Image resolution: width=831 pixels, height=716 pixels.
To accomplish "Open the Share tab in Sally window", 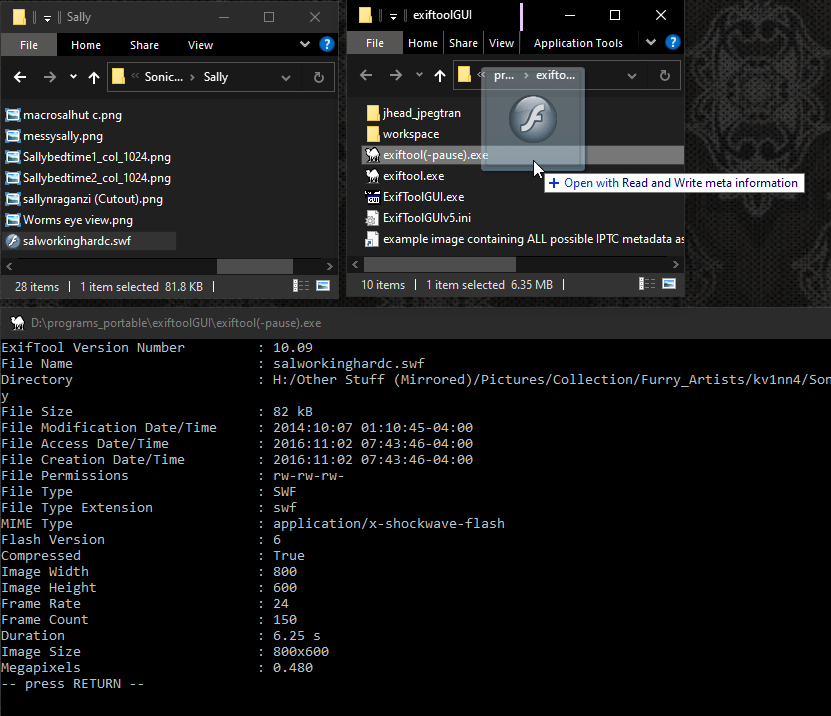I will 144,45.
